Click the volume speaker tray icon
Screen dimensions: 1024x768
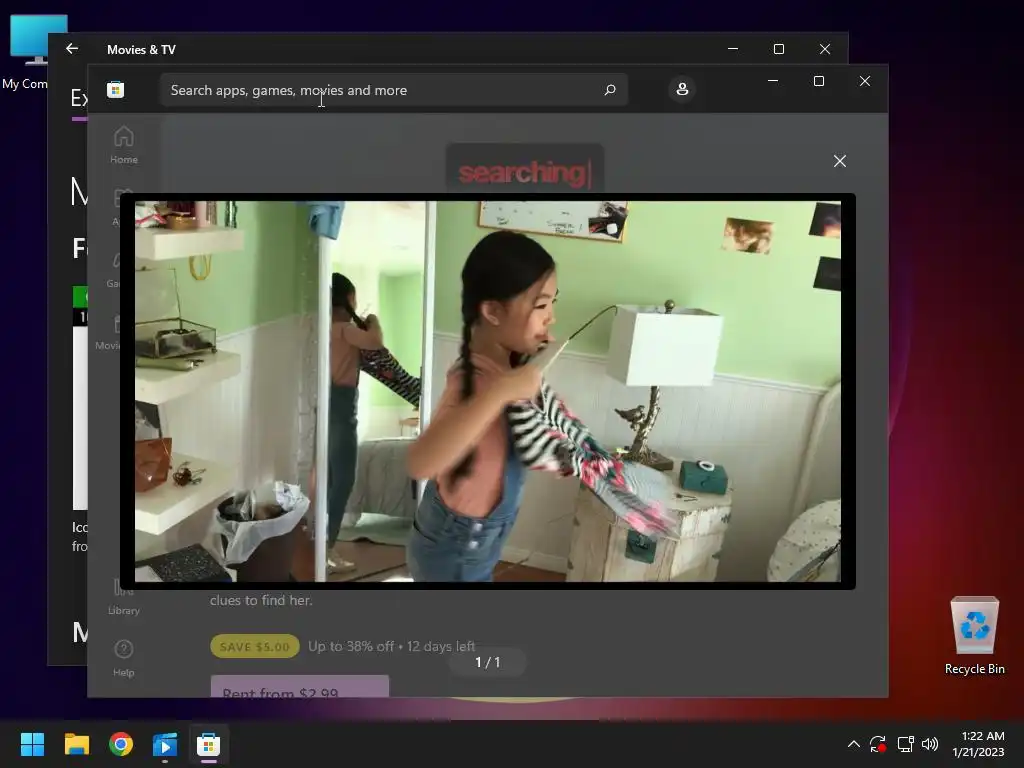930,744
